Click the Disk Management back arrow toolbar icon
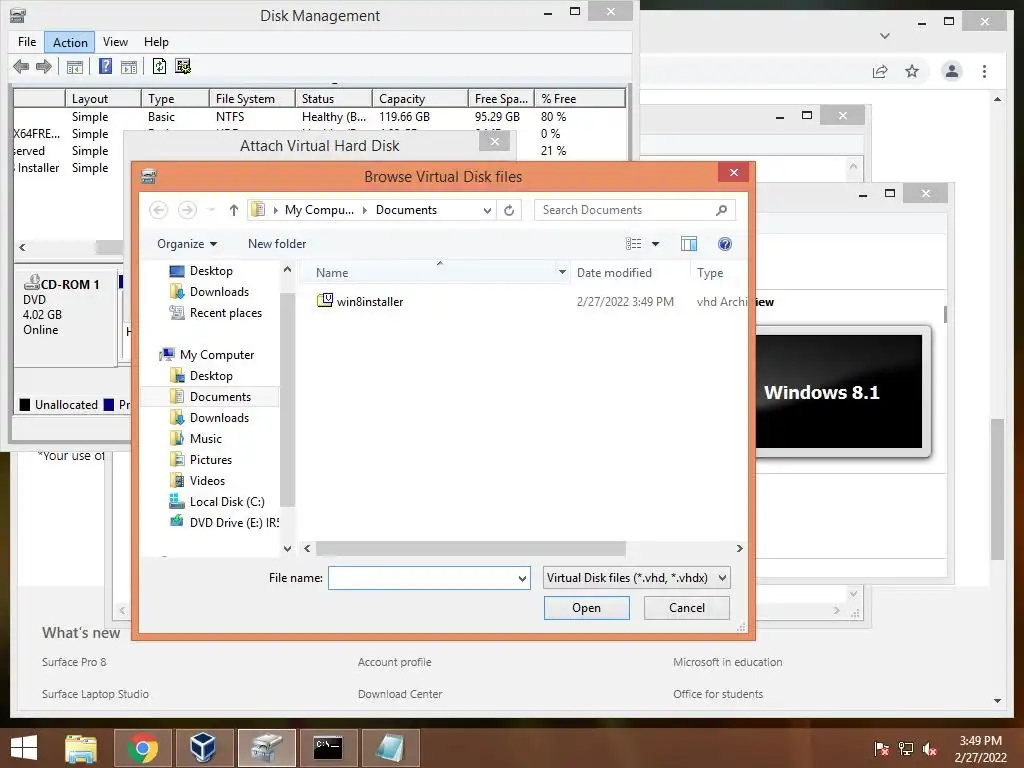 (x=21, y=67)
